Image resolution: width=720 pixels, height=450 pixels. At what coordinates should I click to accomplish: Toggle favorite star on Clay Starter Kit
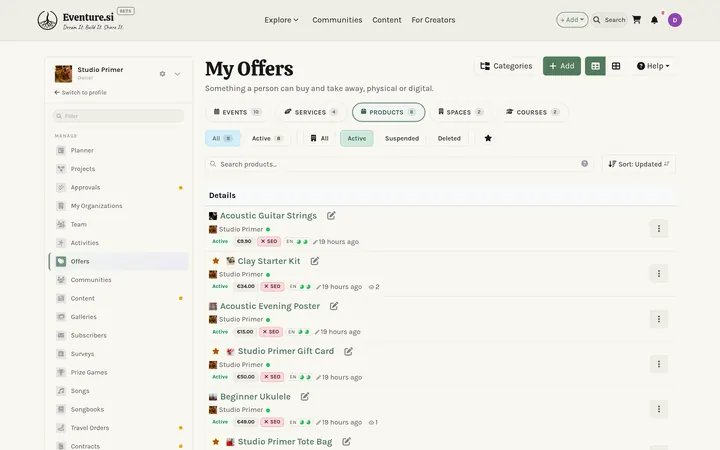(x=215, y=261)
